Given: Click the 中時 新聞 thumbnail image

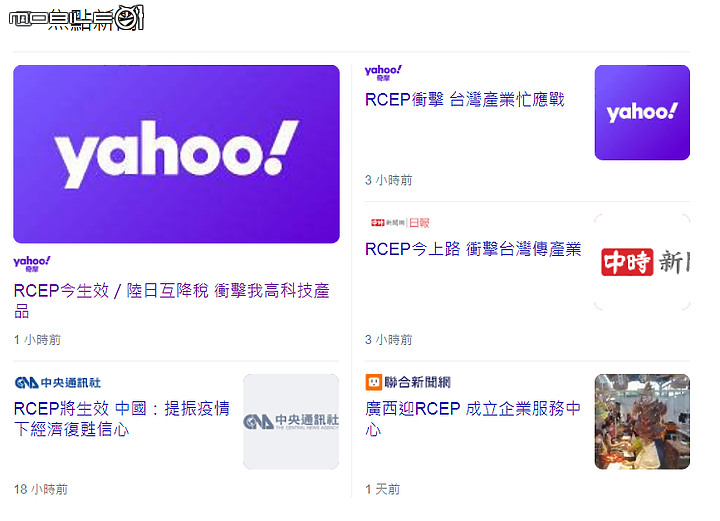Looking at the screenshot, I should coord(642,262).
